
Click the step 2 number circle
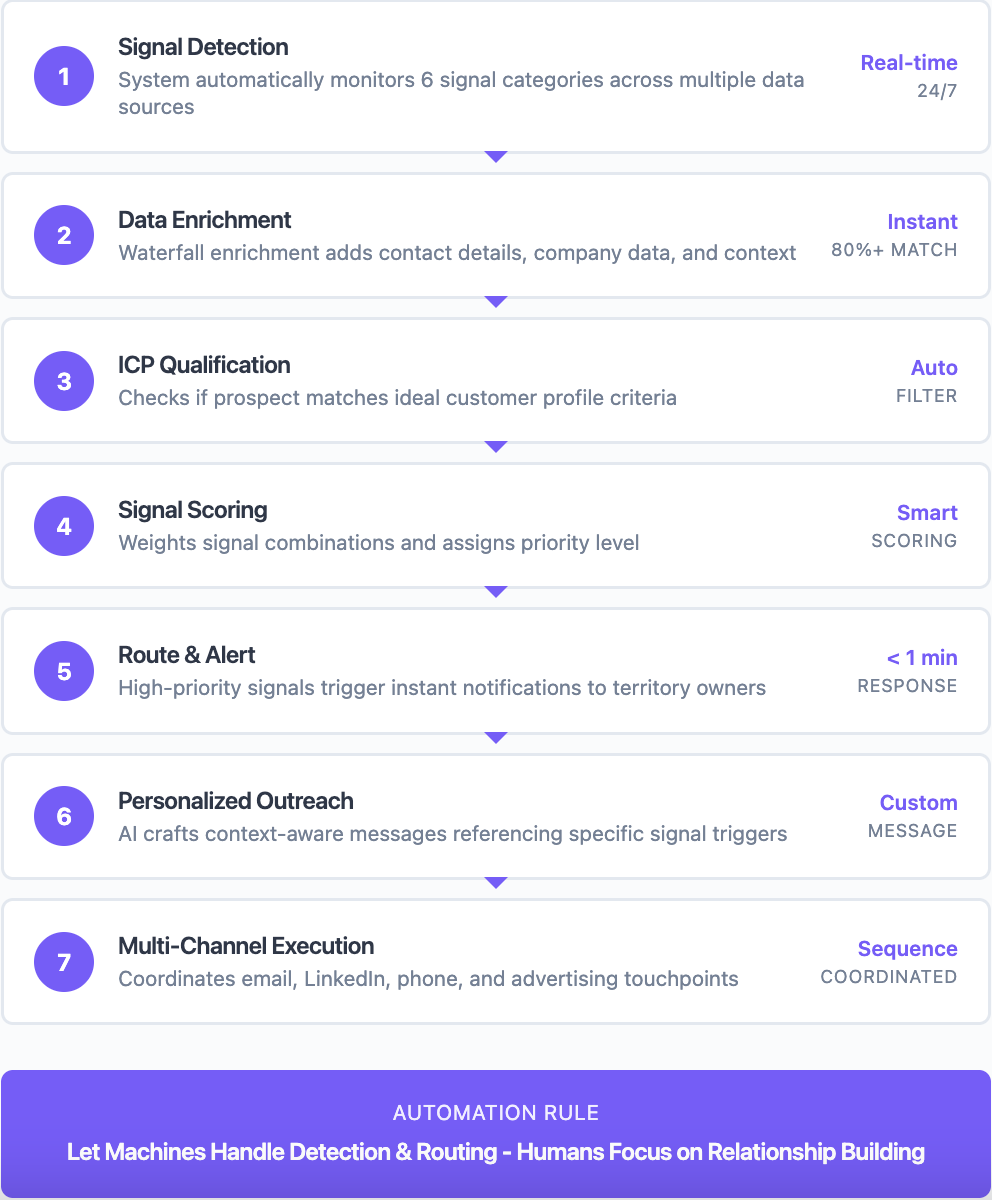point(64,236)
